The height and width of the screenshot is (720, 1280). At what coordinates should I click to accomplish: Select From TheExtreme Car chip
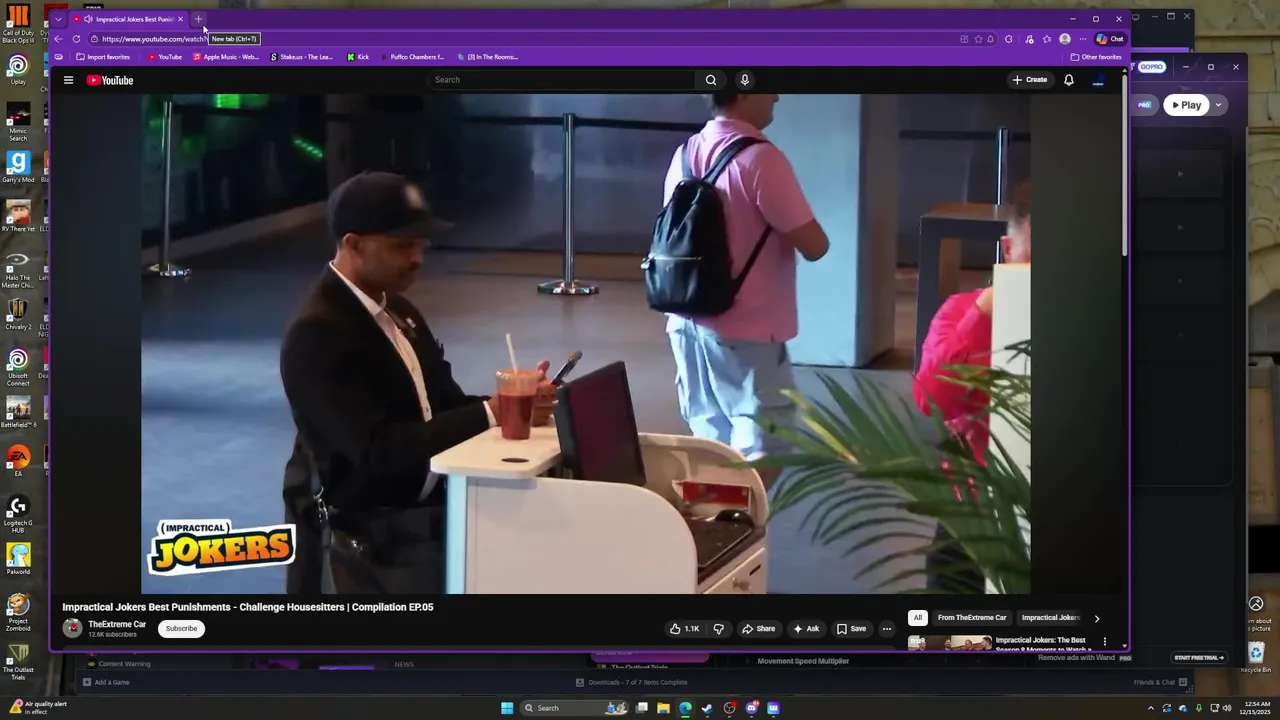[972, 618]
